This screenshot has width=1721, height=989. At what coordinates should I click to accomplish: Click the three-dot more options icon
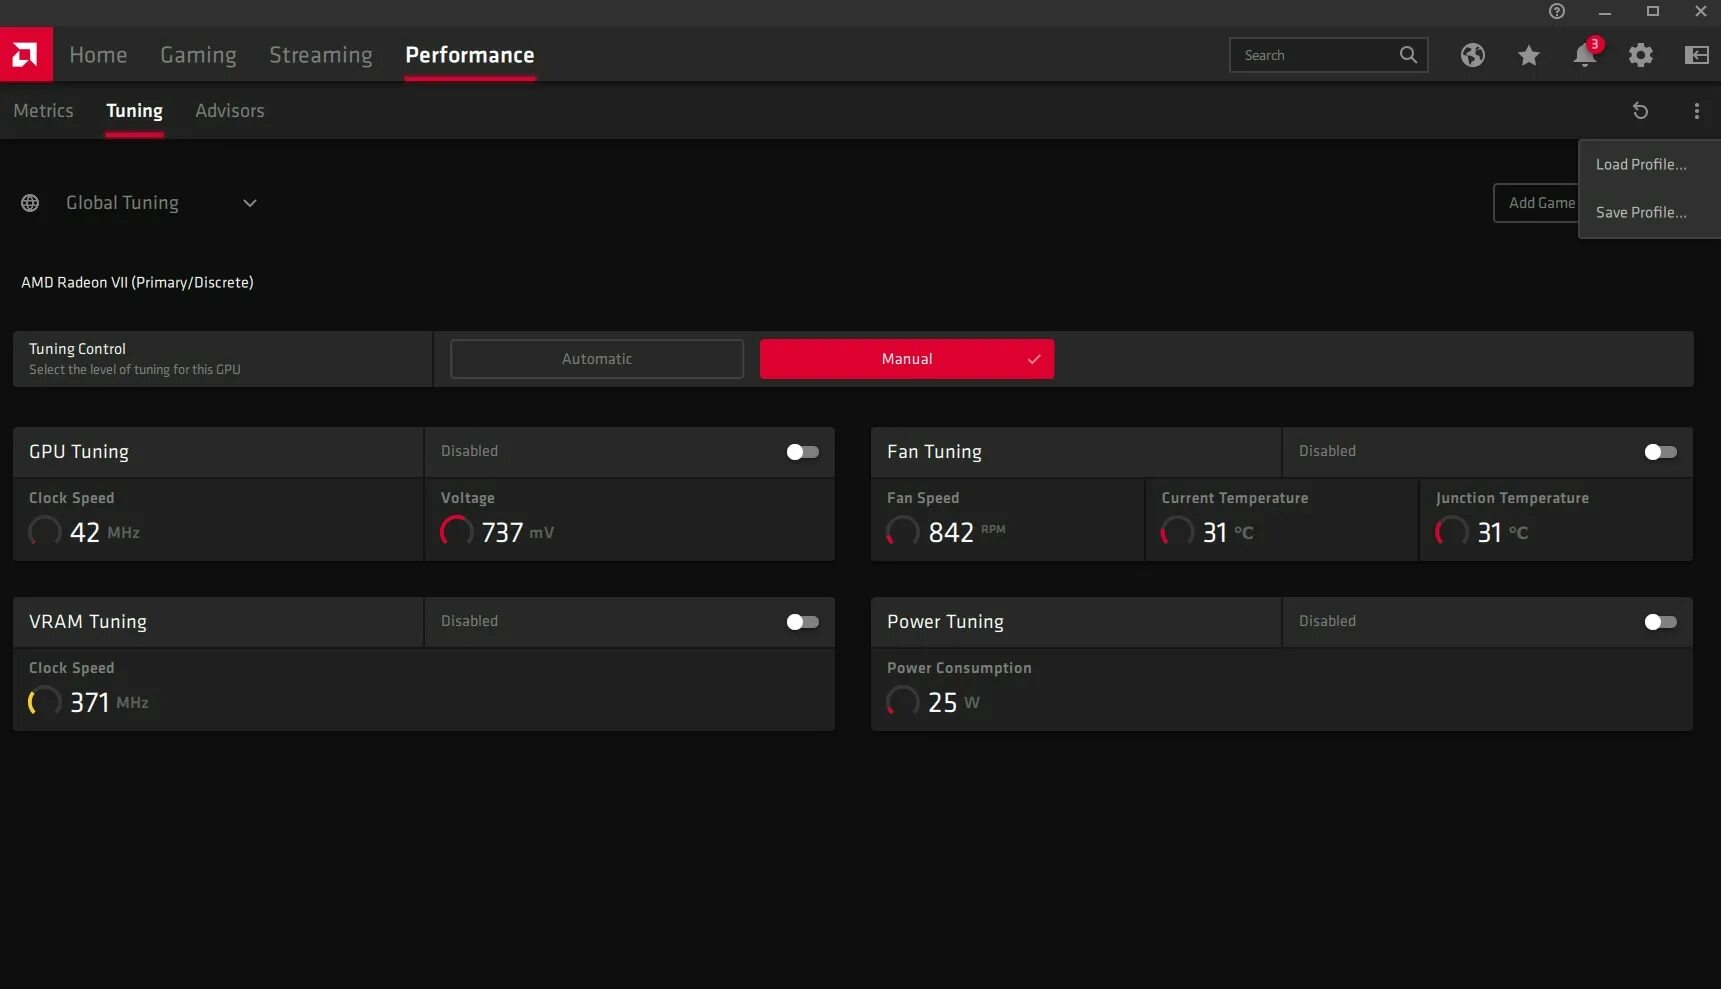click(1697, 111)
